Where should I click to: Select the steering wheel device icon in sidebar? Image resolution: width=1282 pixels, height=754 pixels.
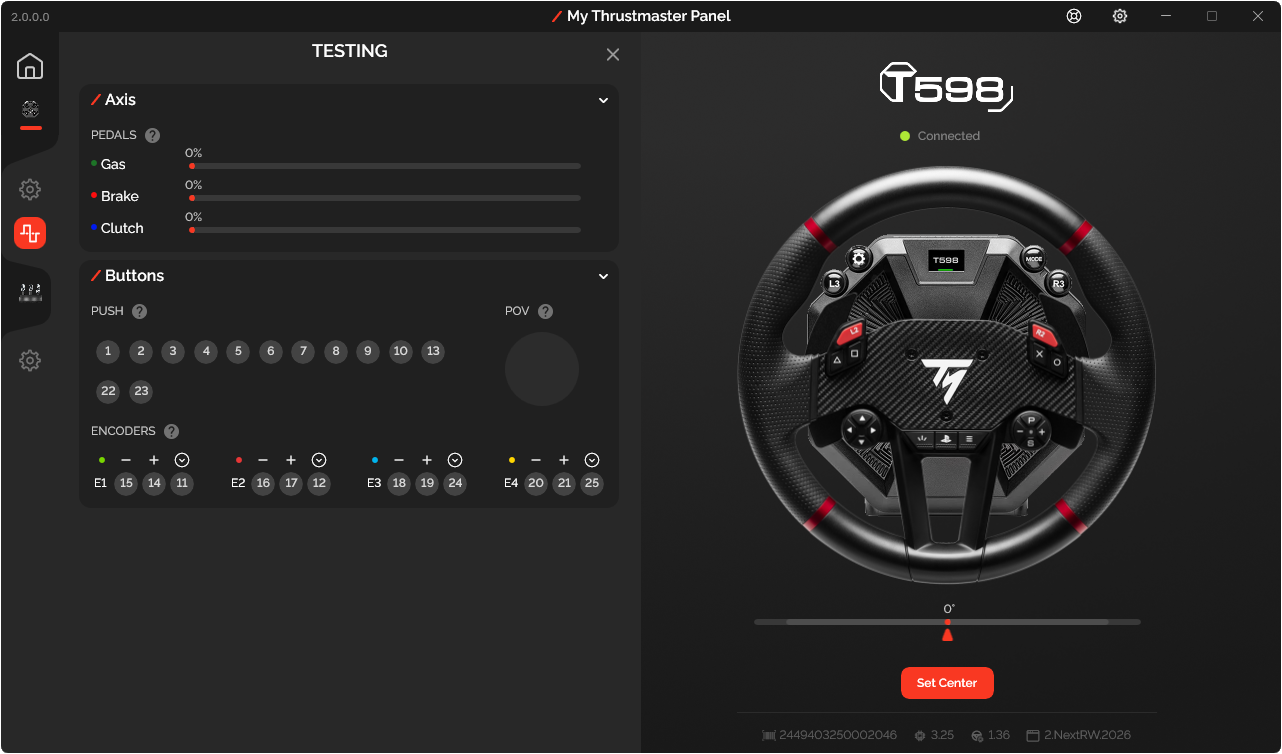[x=30, y=109]
